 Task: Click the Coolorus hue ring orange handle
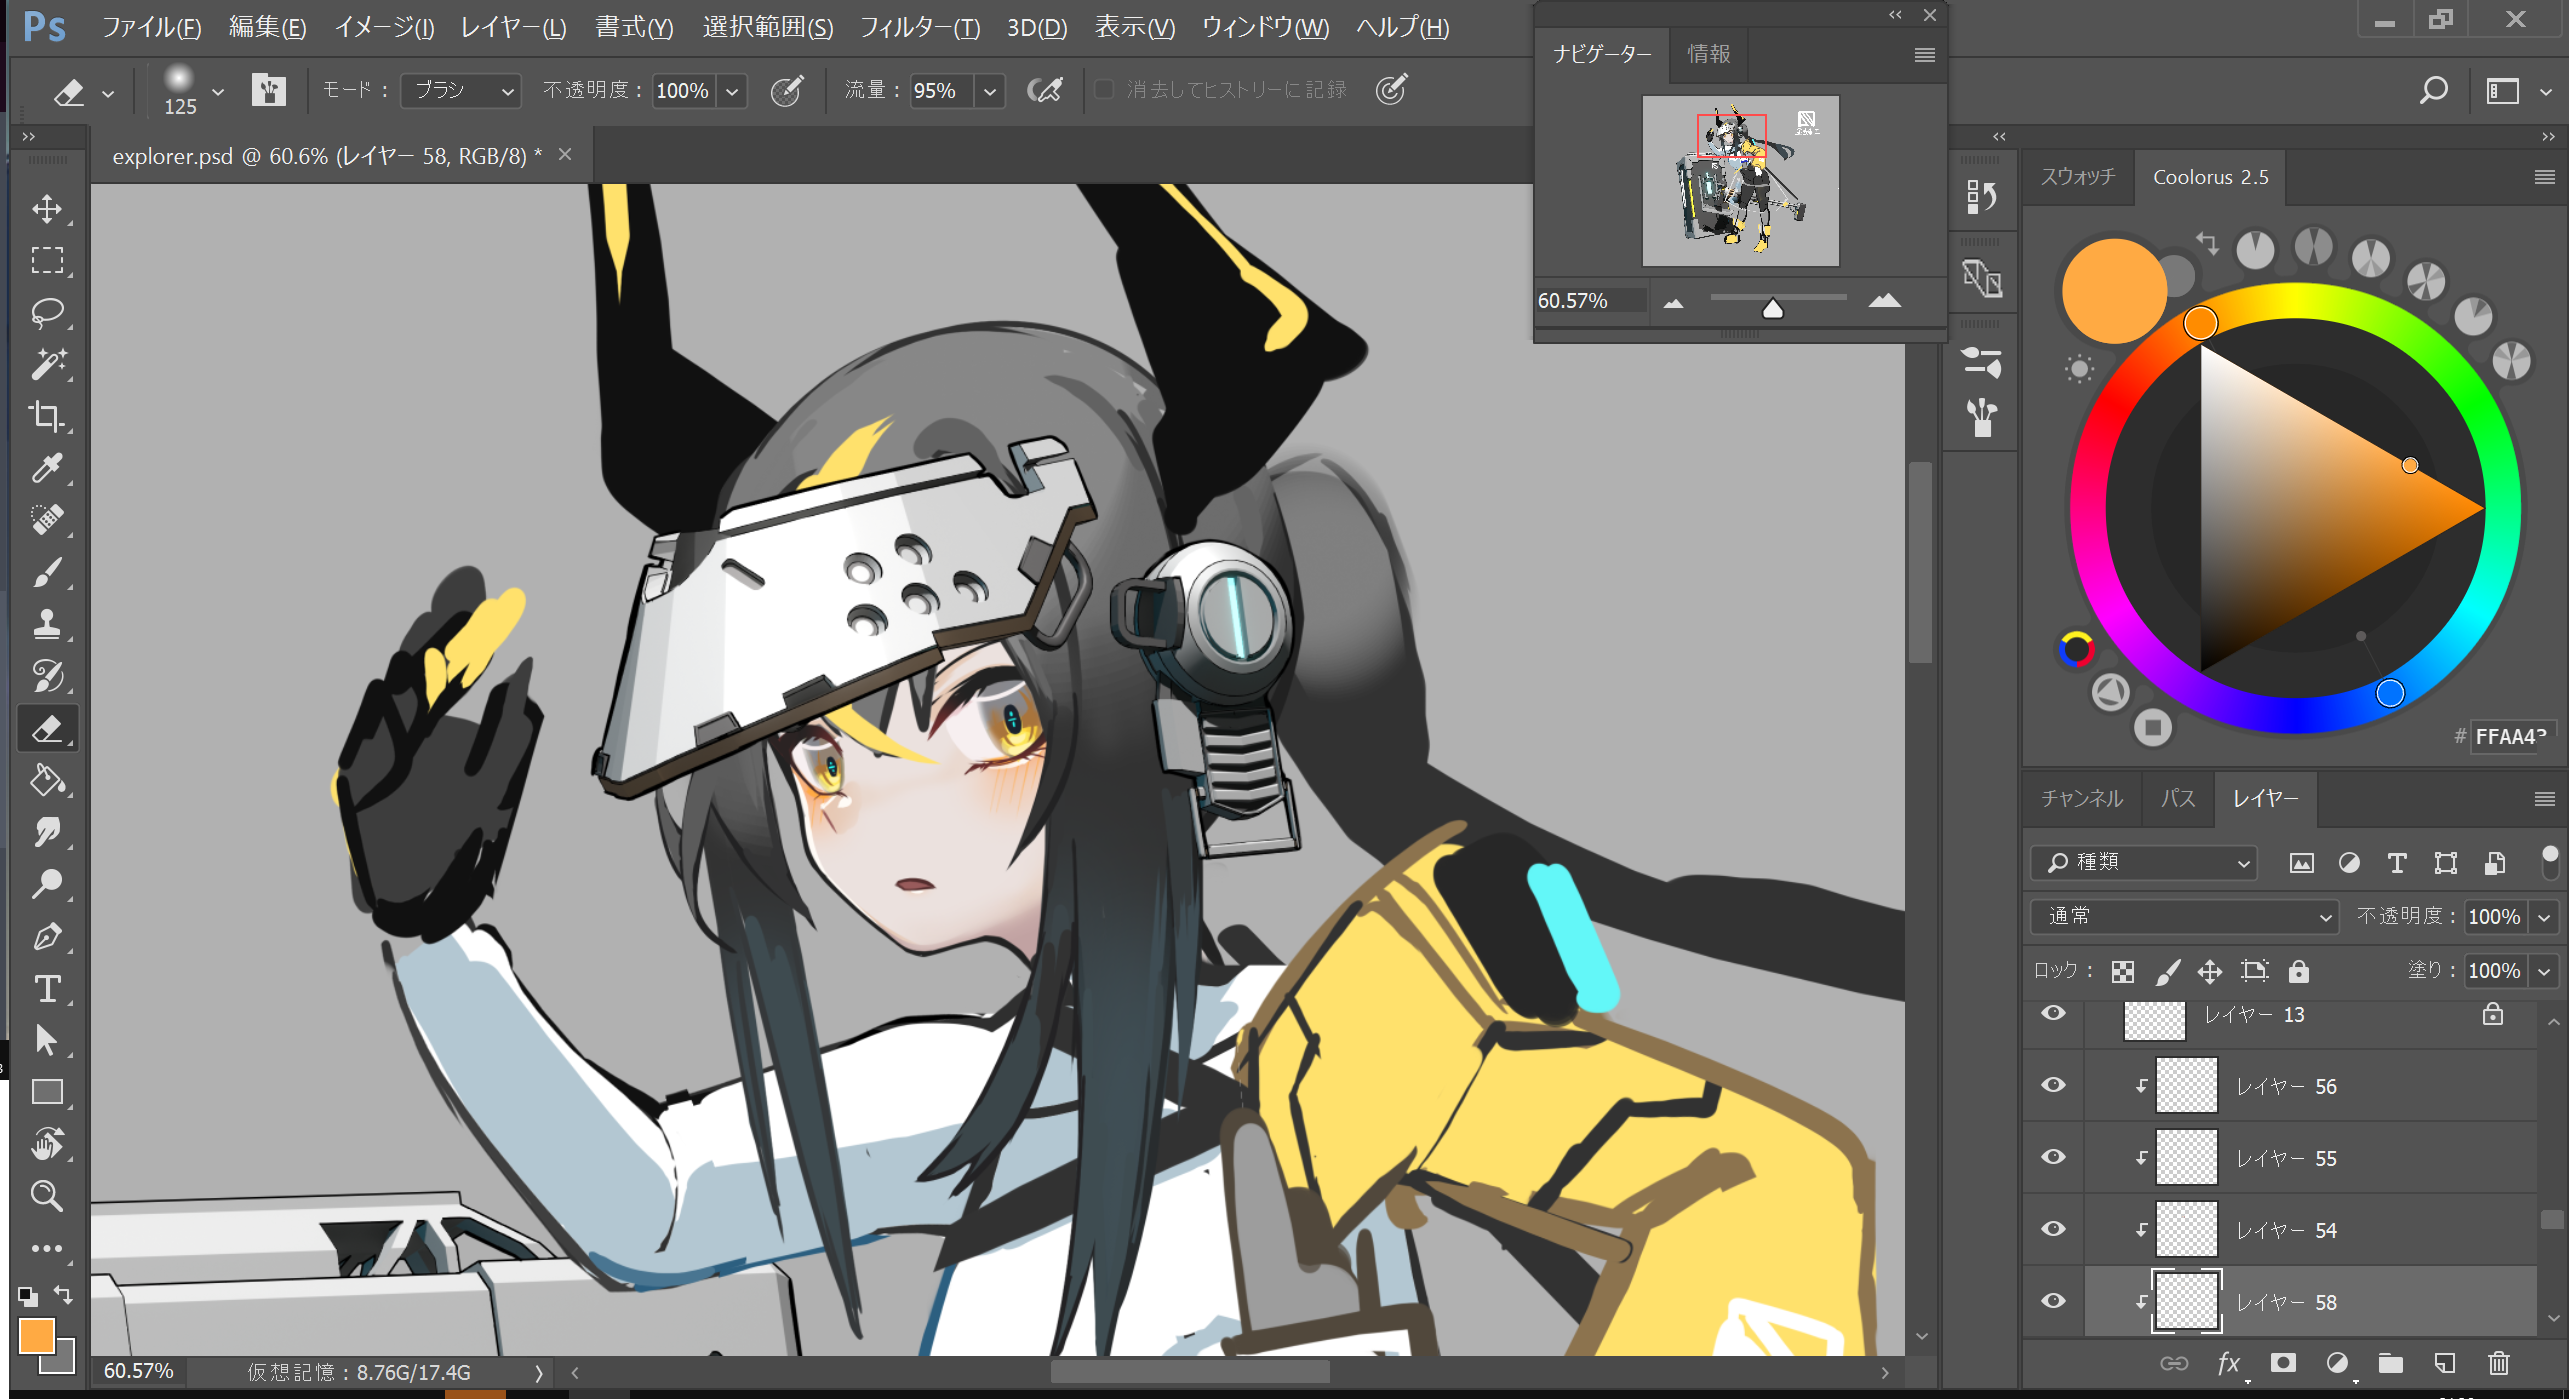[2200, 323]
